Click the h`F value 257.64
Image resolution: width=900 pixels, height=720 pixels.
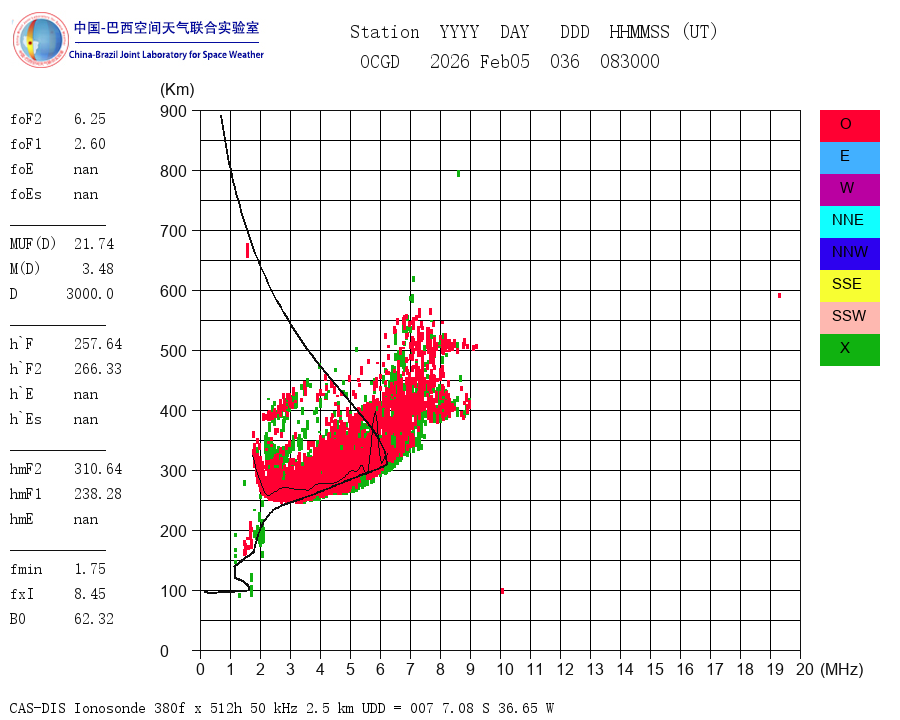tap(98, 344)
